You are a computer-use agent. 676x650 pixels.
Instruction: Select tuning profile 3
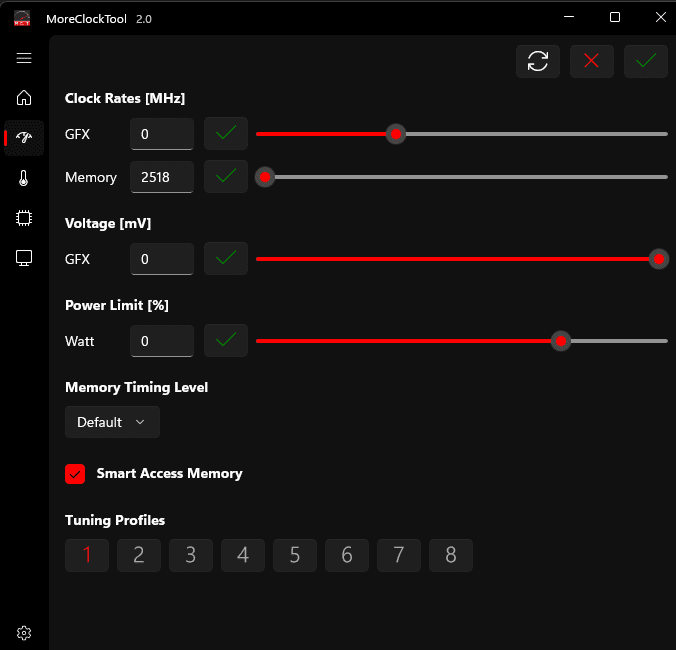(x=191, y=555)
